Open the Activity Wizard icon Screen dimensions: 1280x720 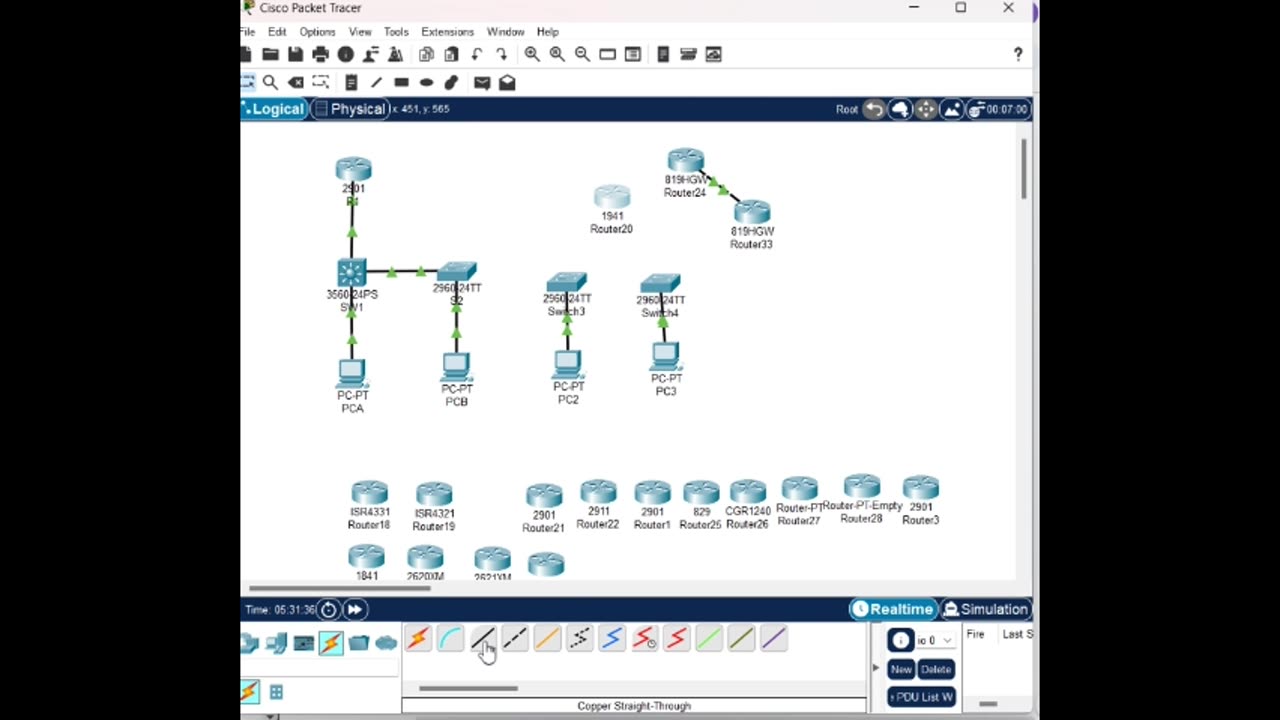coord(395,54)
